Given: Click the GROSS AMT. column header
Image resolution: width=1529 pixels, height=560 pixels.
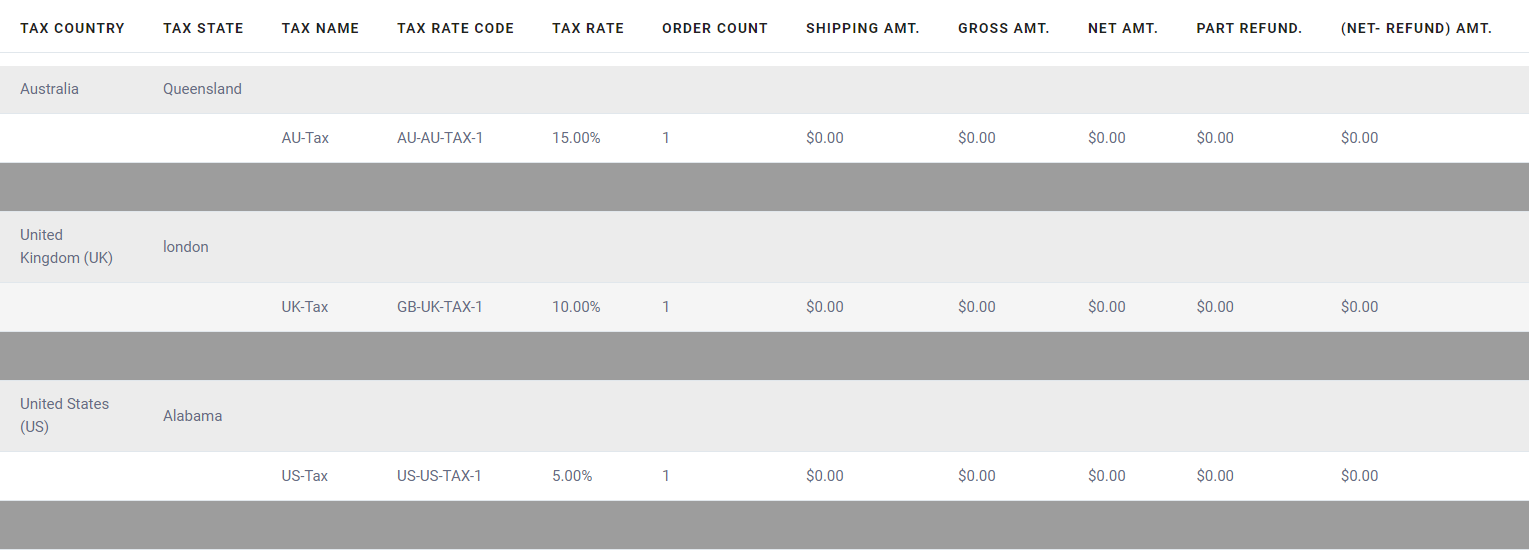Looking at the screenshot, I should tap(1003, 28).
